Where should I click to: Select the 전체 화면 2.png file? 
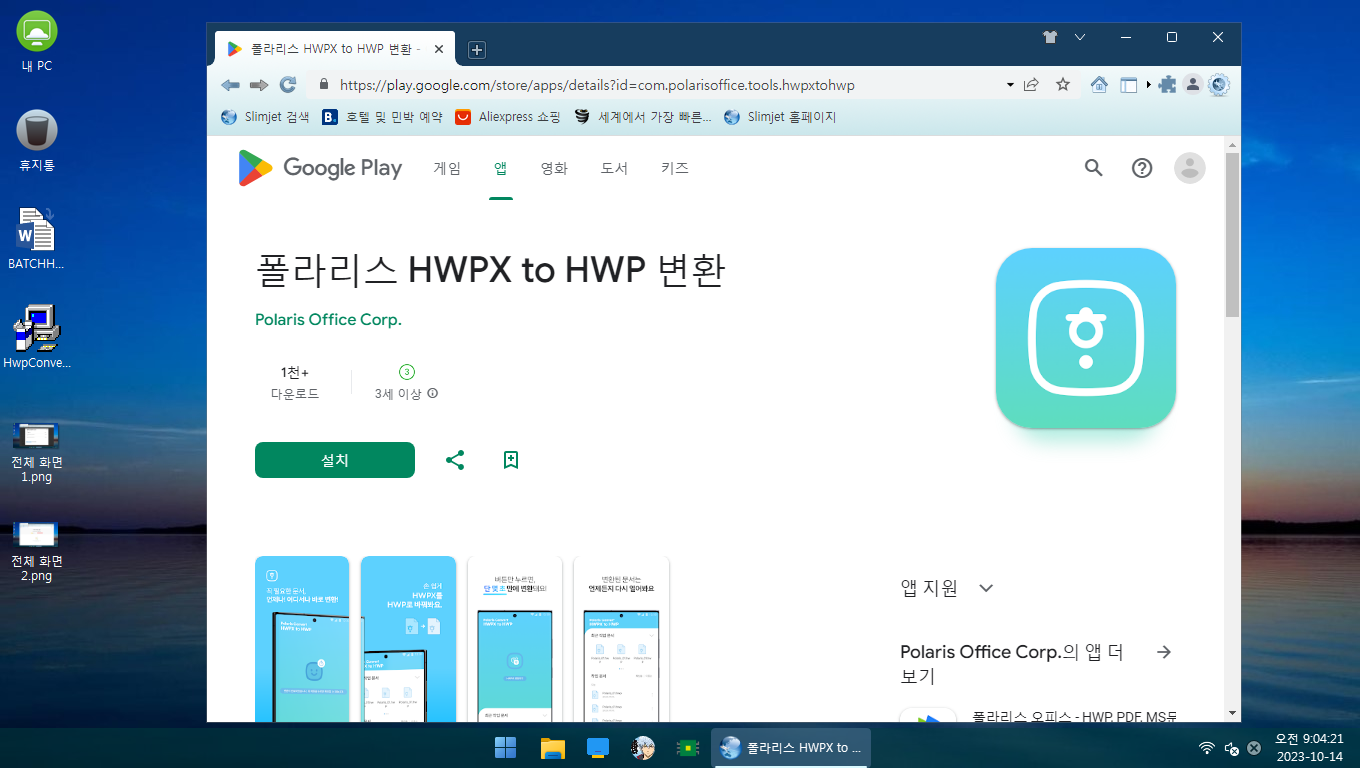[37, 551]
